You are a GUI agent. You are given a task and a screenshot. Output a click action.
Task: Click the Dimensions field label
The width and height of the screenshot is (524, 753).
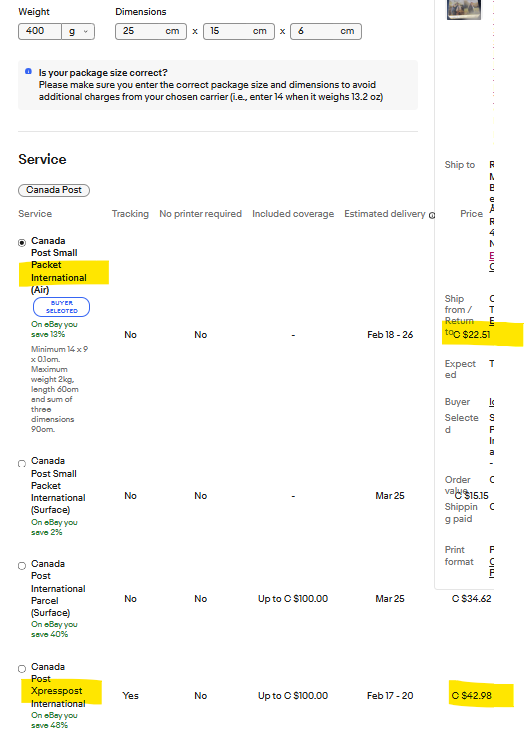click(x=141, y=12)
